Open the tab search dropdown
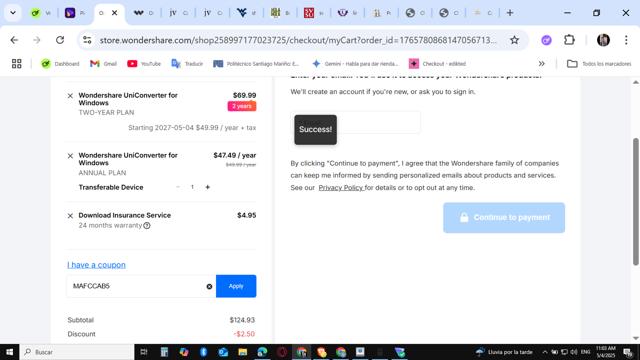Image resolution: width=640 pixels, height=360 pixels. (13, 13)
